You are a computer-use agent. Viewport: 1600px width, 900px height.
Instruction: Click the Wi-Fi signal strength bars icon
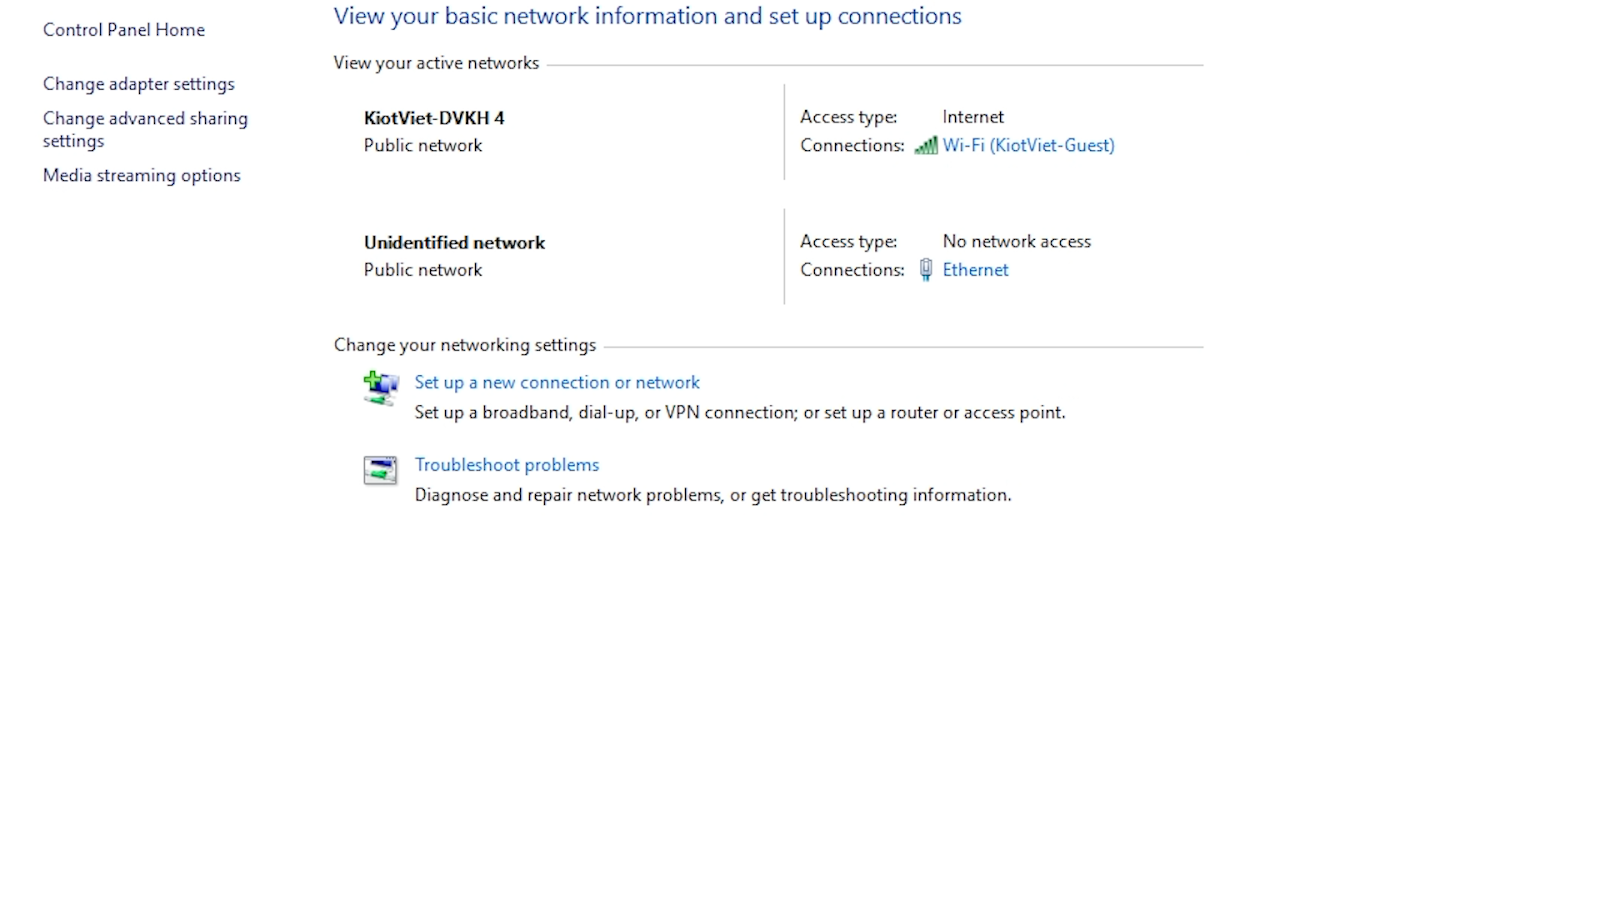click(x=925, y=146)
